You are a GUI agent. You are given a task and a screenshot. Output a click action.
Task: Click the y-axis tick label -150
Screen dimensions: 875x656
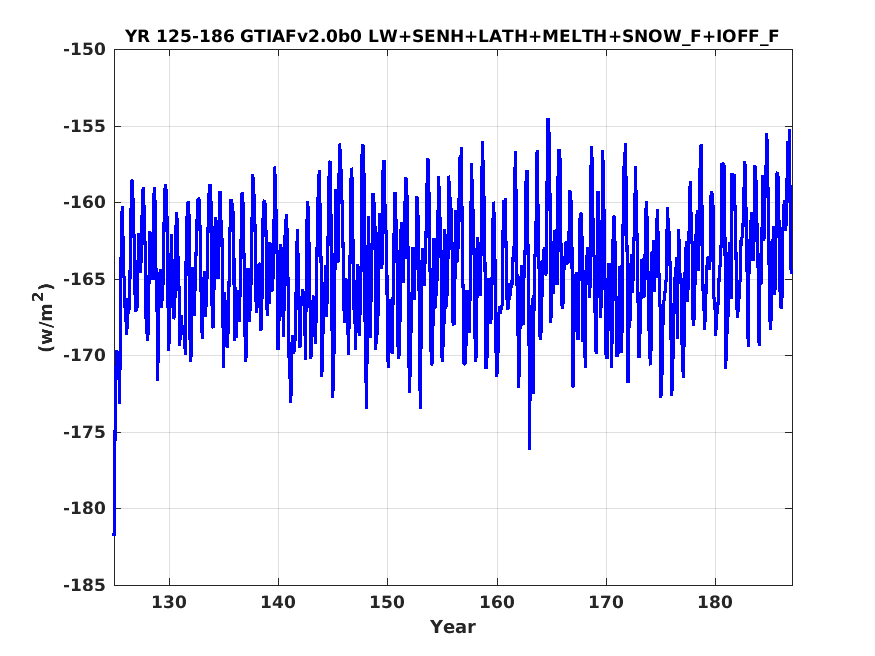click(x=84, y=50)
